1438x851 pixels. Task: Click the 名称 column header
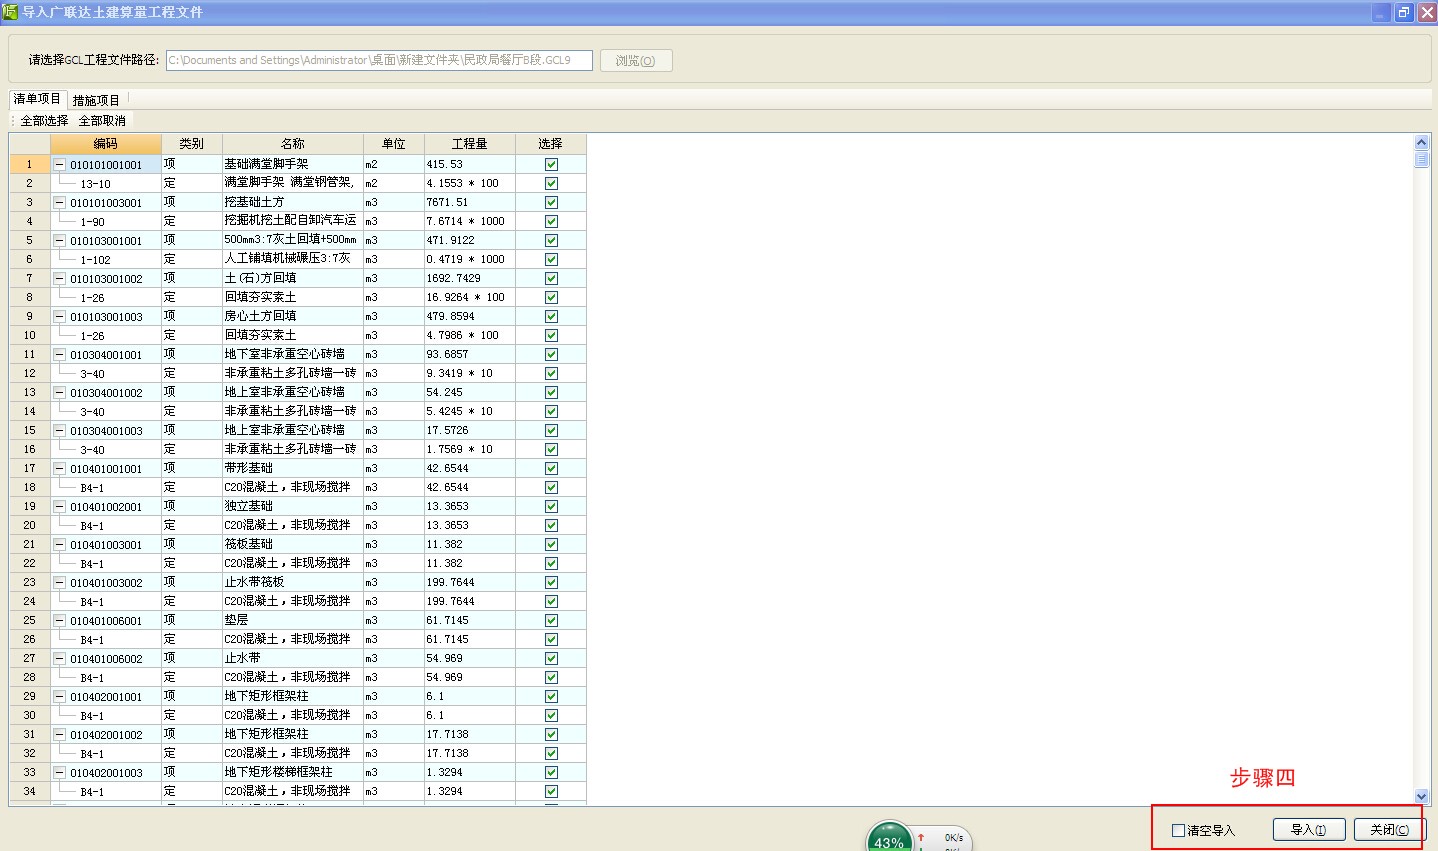coord(292,144)
